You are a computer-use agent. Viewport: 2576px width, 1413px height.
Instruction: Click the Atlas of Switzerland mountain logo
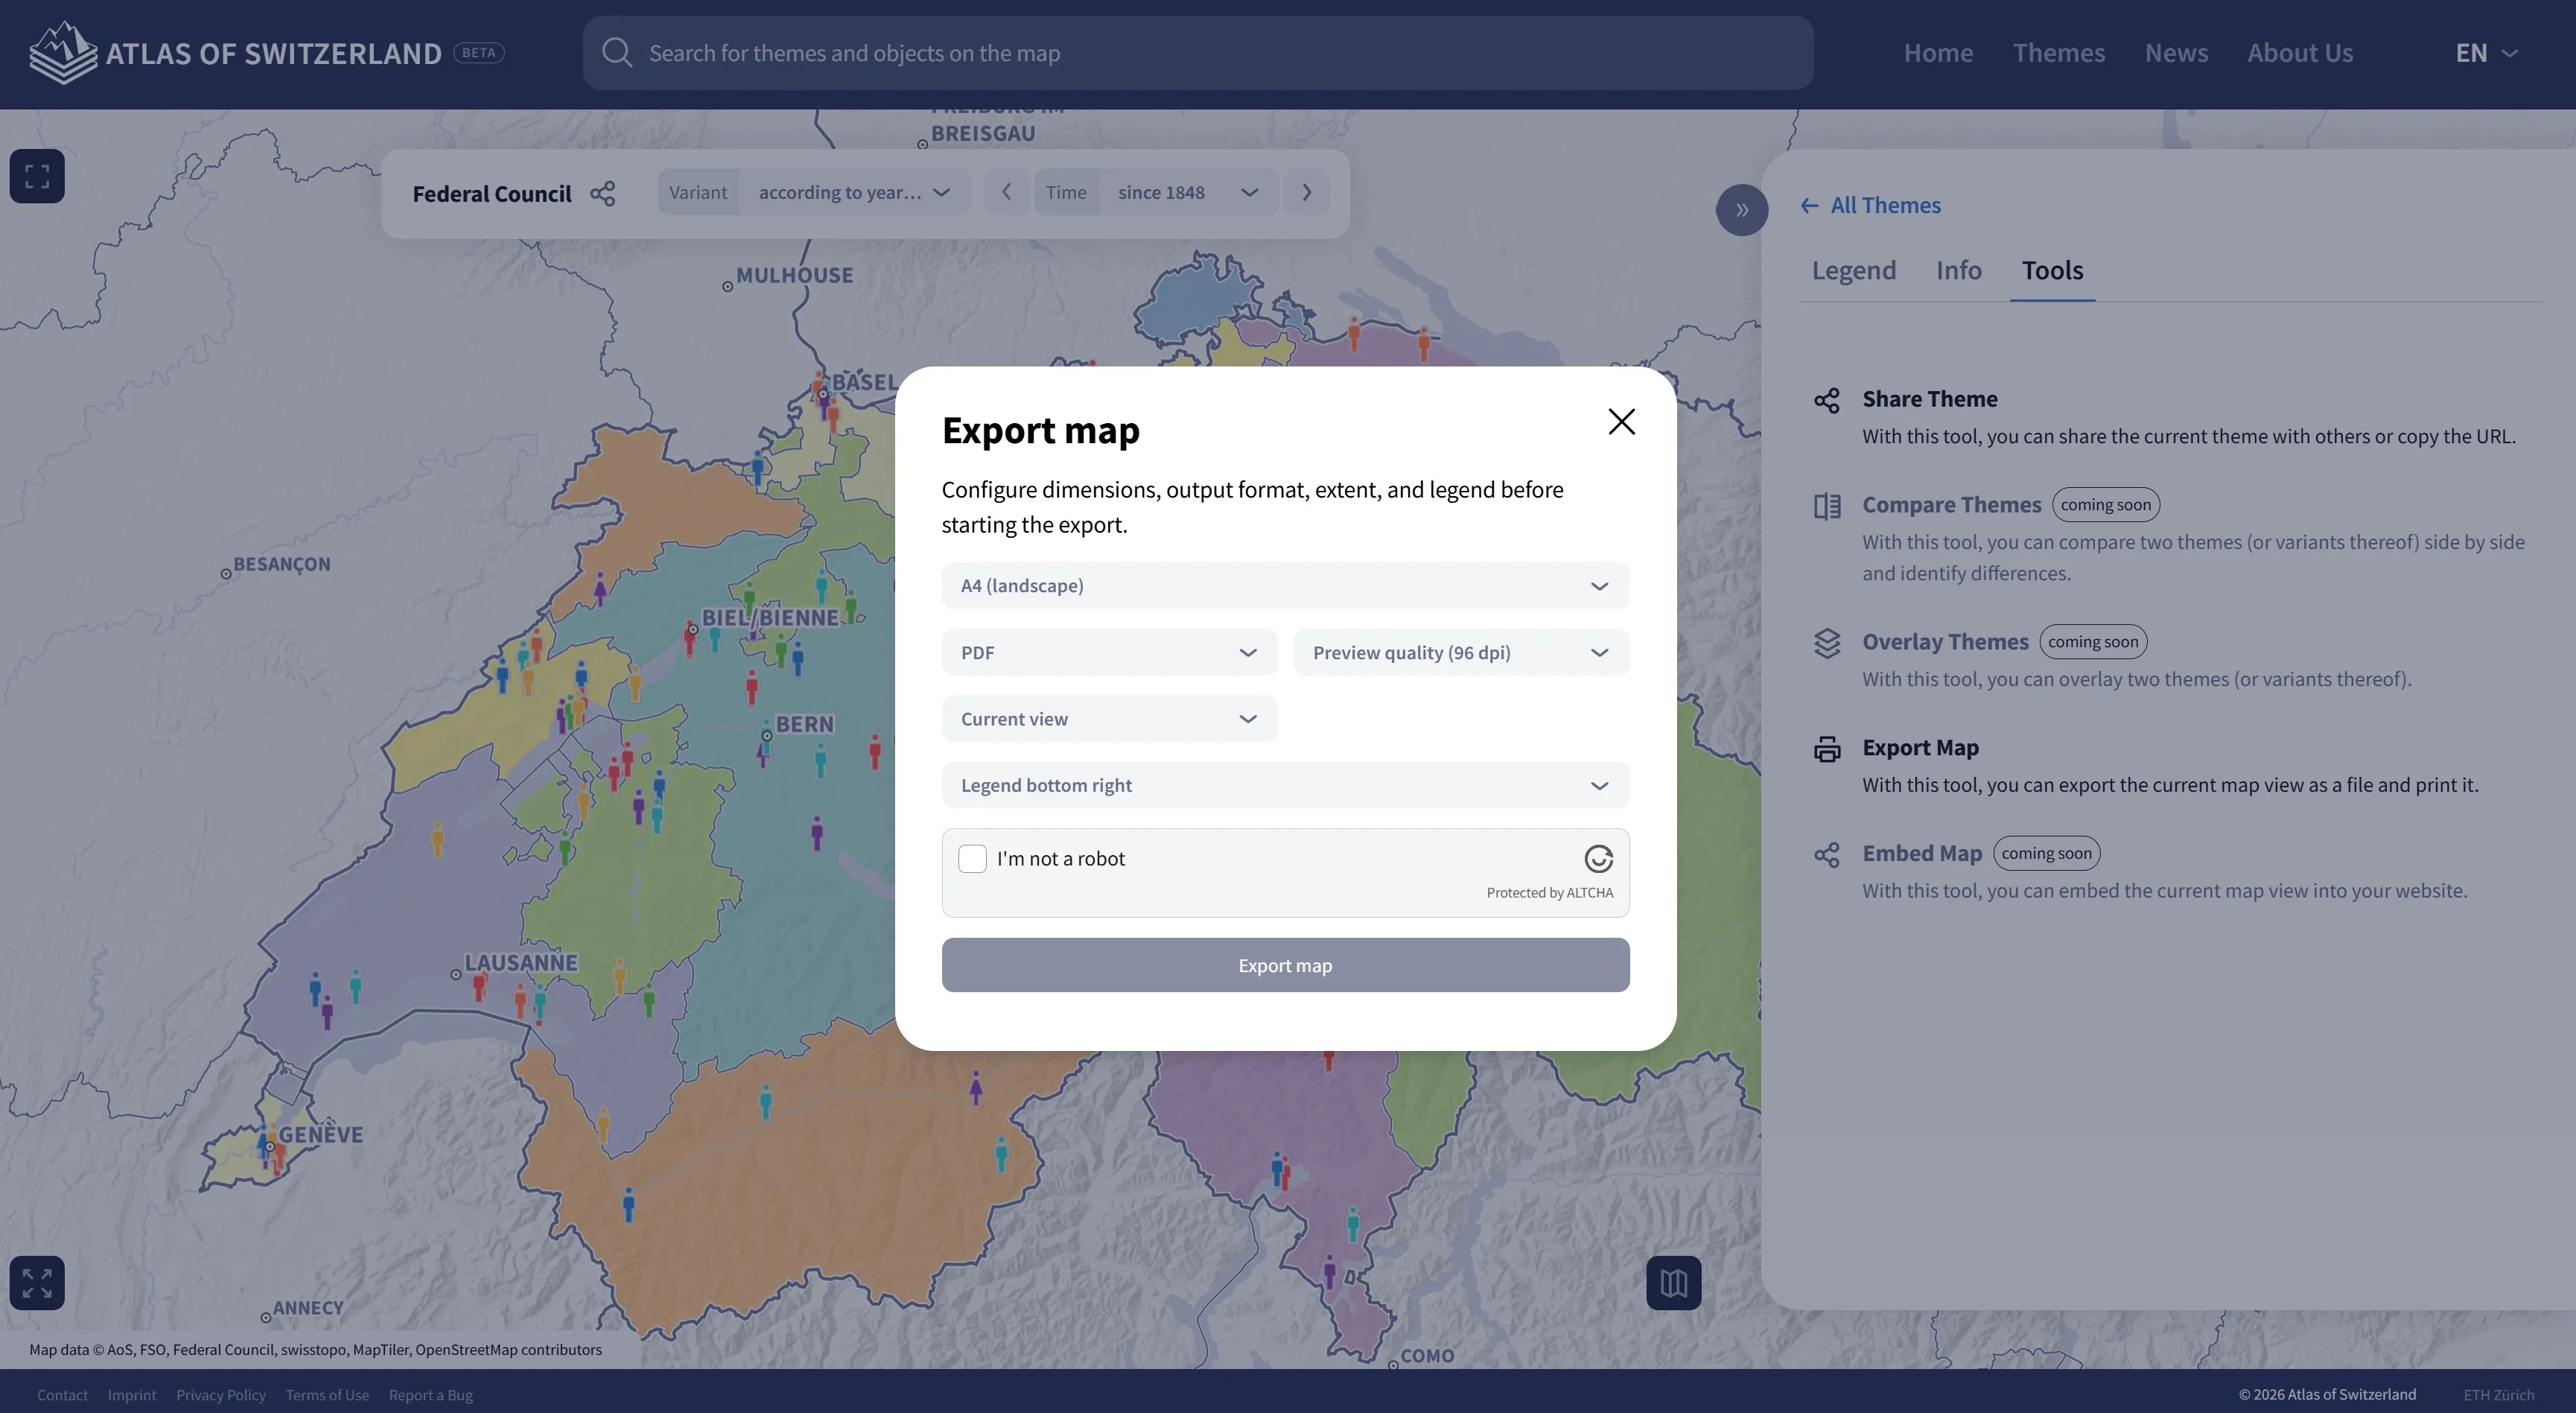pos(63,52)
